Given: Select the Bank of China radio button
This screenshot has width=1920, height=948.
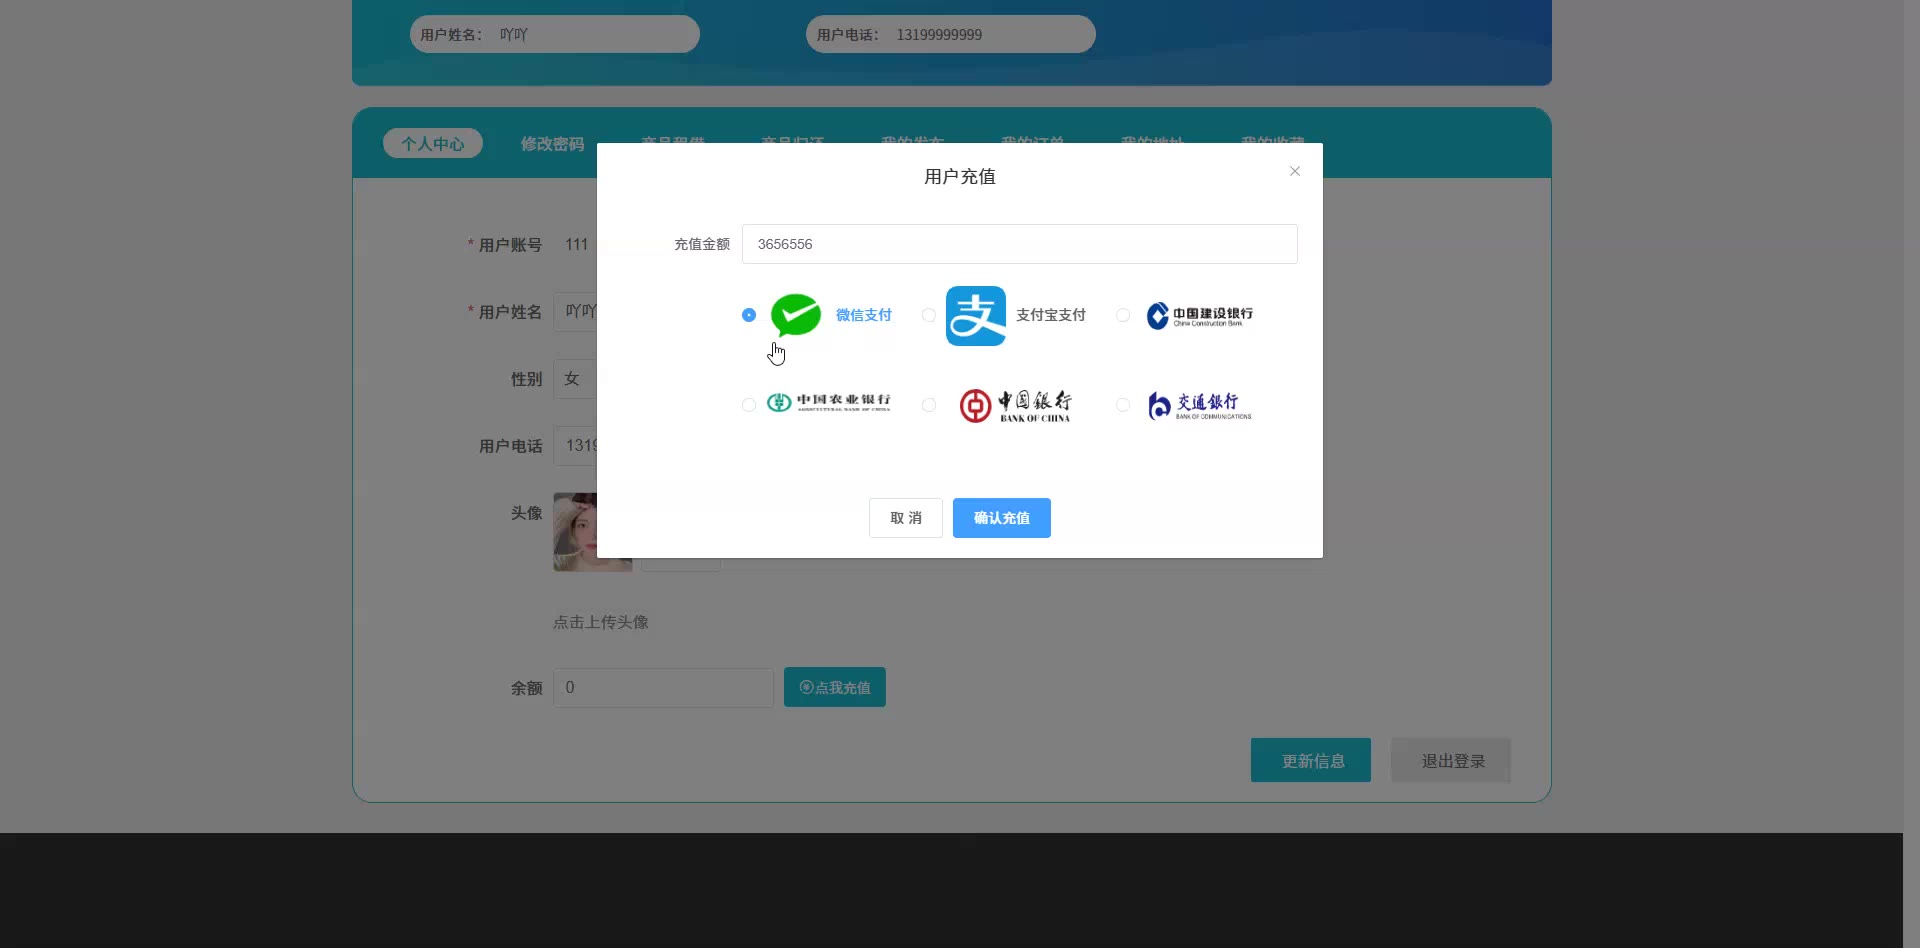Looking at the screenshot, I should pos(929,405).
